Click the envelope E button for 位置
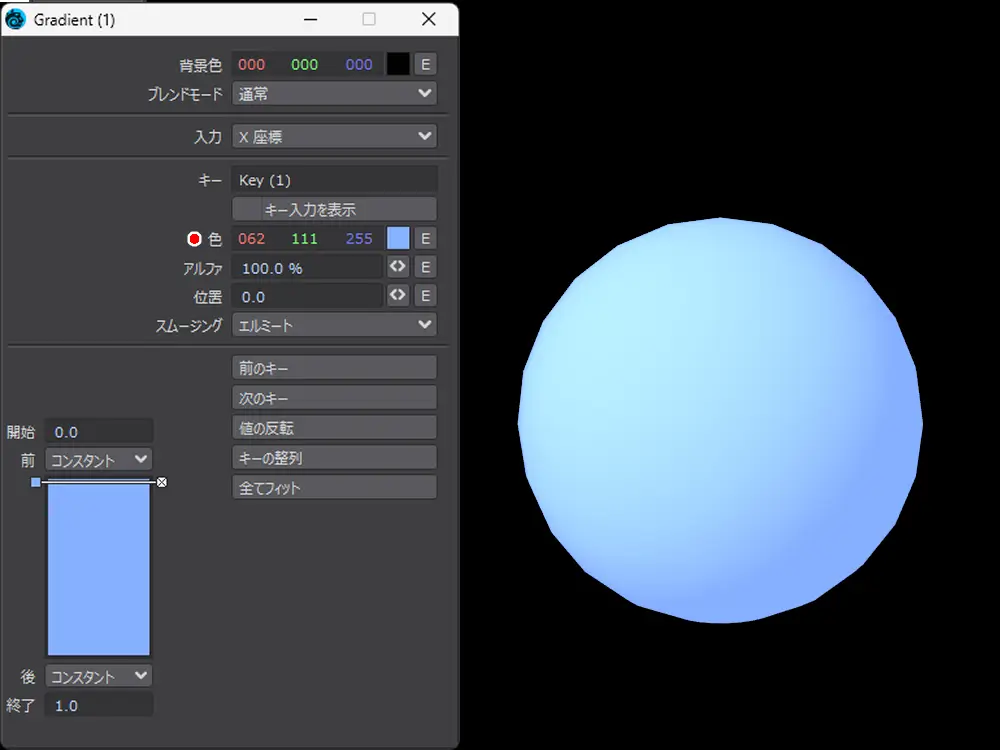The width and height of the screenshot is (1000, 750). 425,296
